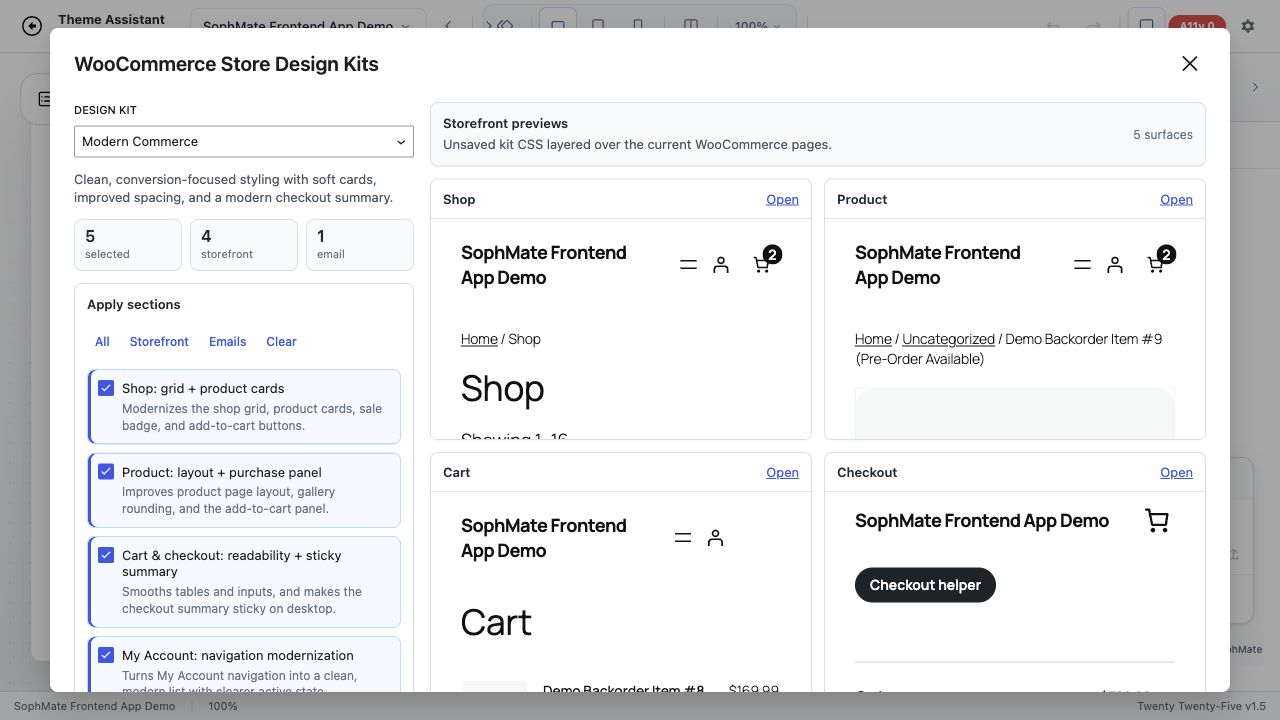Click the 'Apply sections' heading

[134, 305]
